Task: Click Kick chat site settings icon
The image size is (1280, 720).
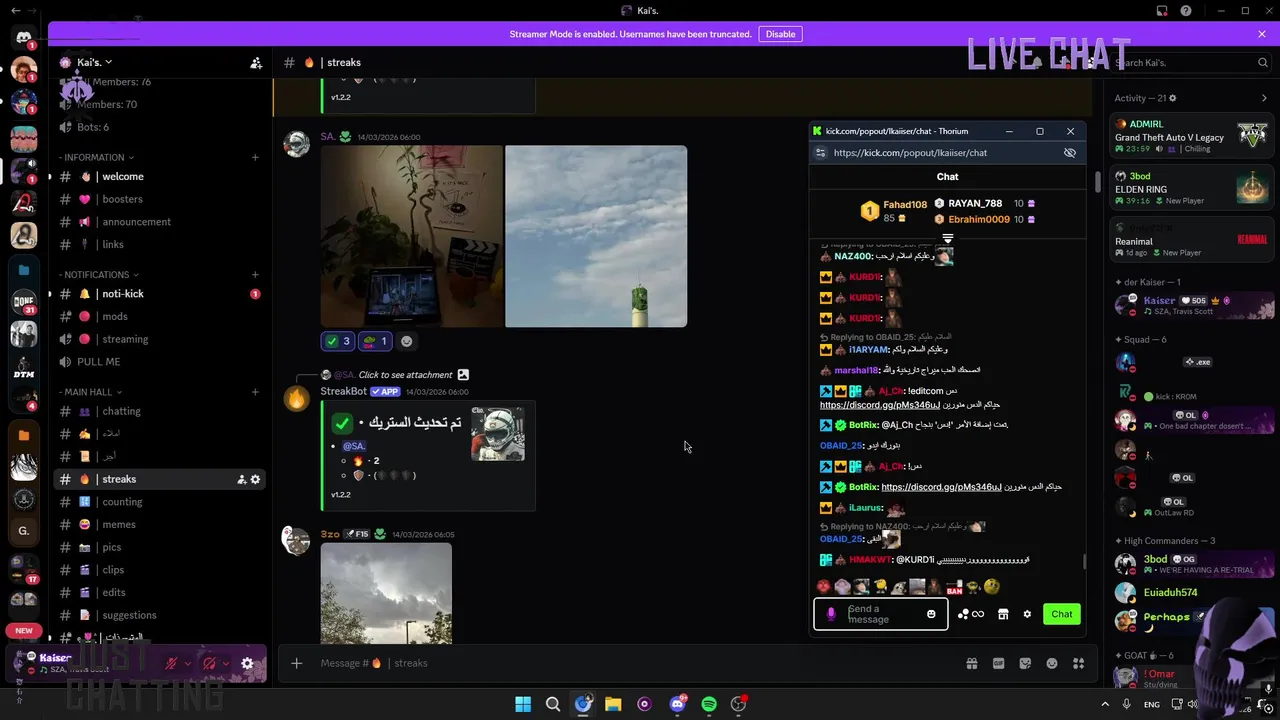Action: pyautogui.click(x=821, y=153)
